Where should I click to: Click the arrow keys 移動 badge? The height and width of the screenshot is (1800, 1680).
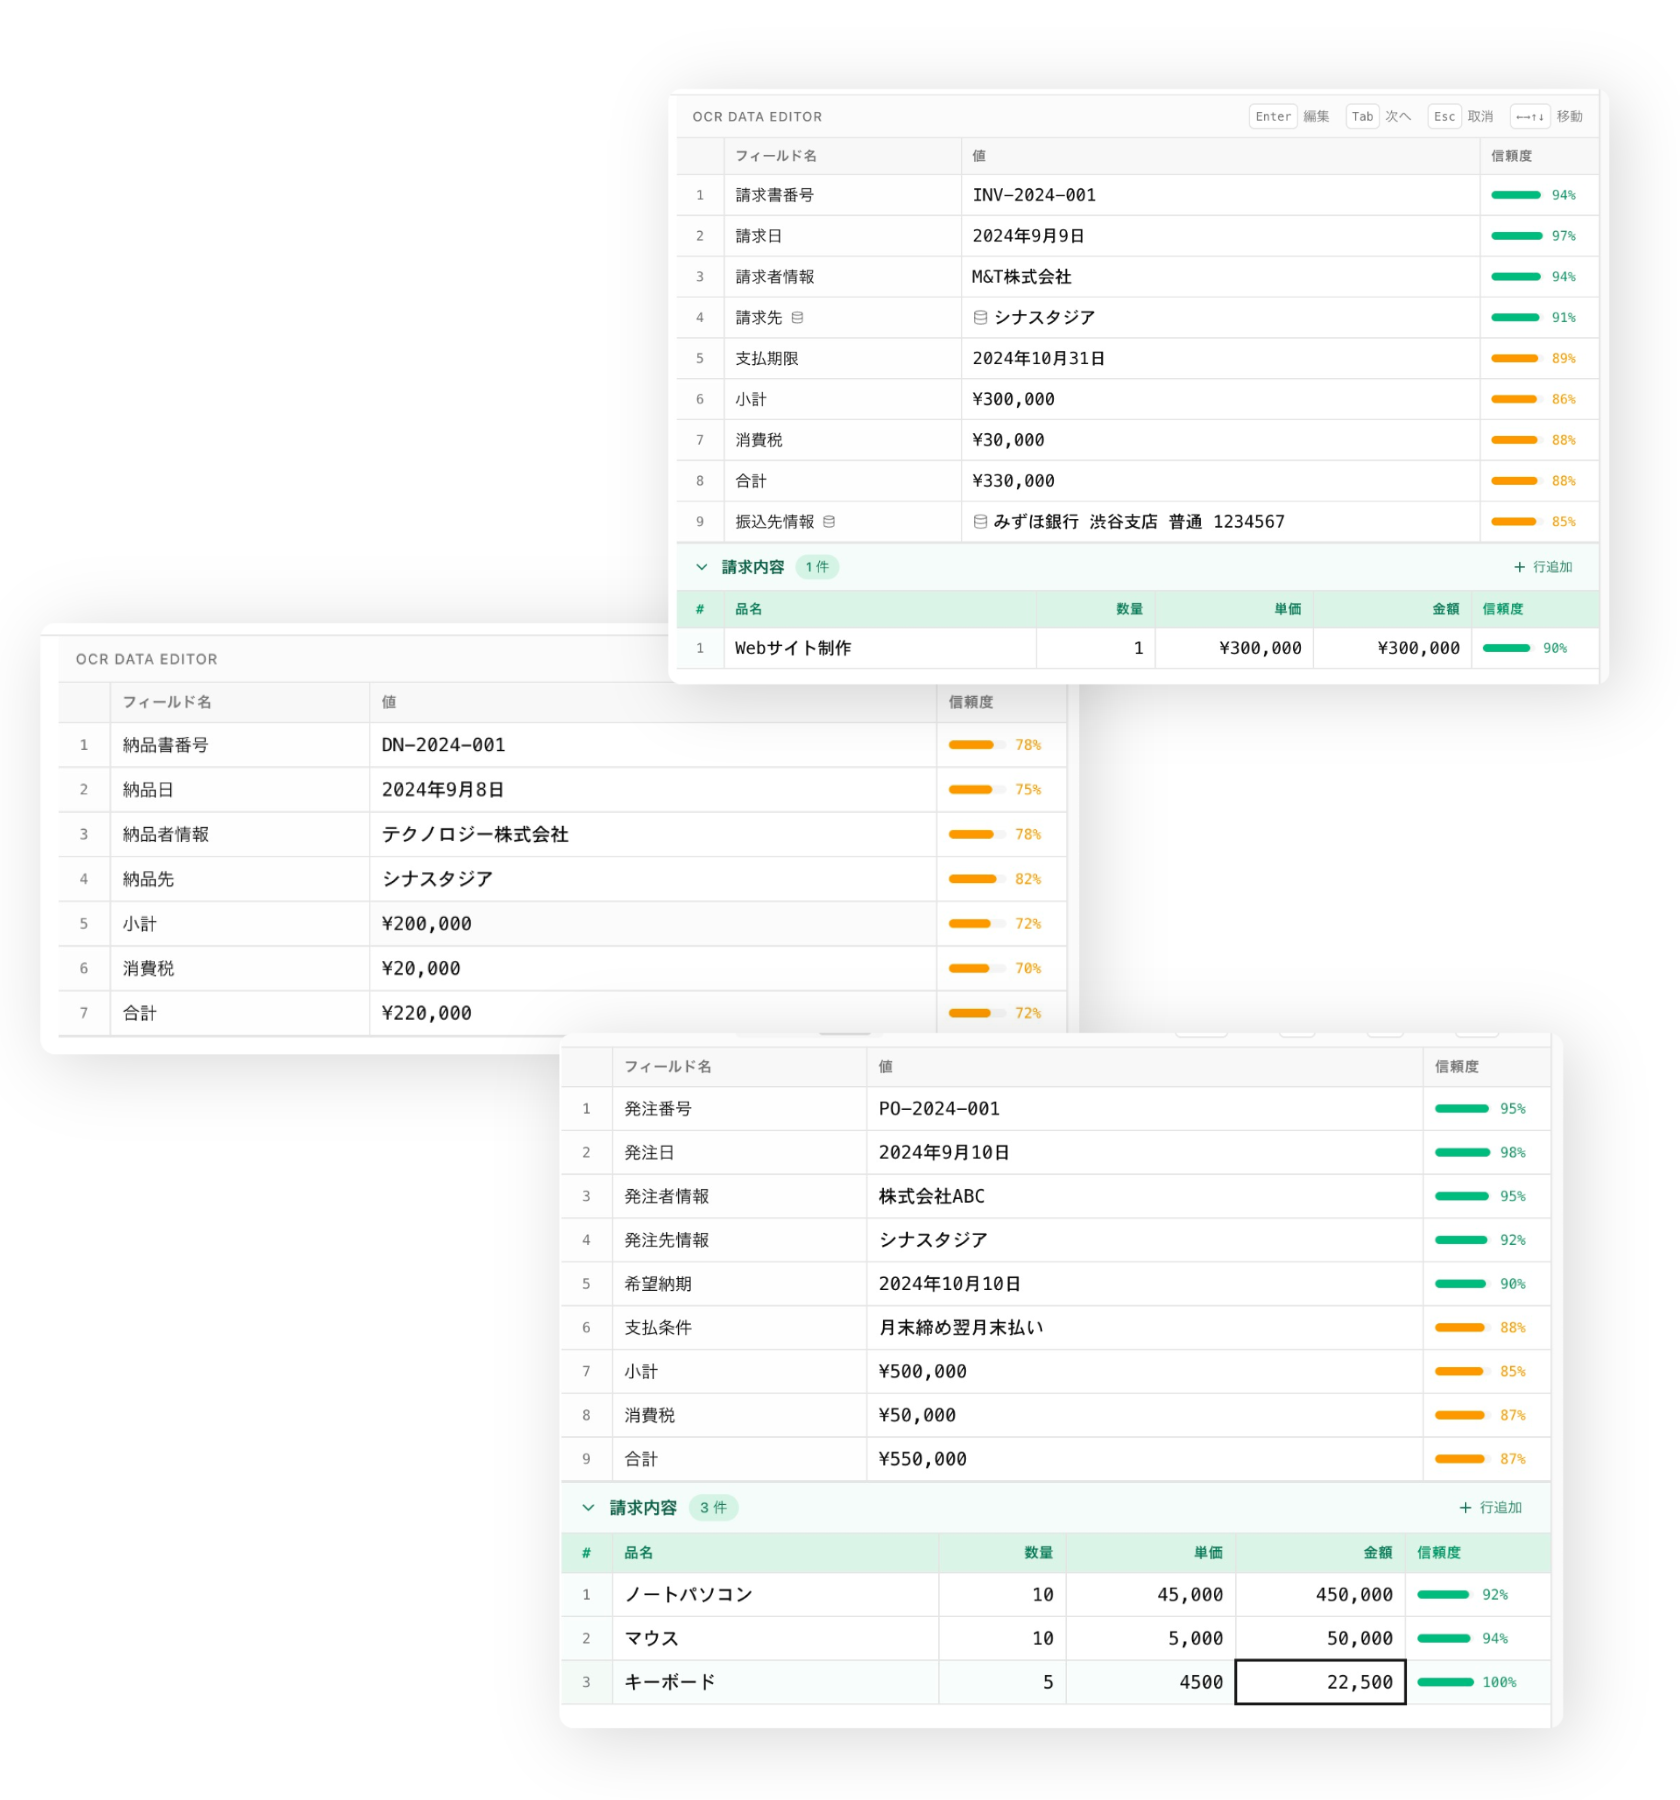(x=1529, y=117)
